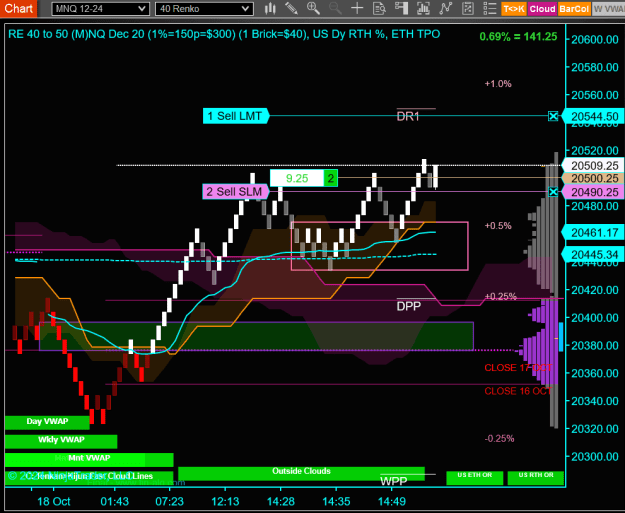Click the Day VWAP green button
The height and width of the screenshot is (513, 625).
pos(47,422)
